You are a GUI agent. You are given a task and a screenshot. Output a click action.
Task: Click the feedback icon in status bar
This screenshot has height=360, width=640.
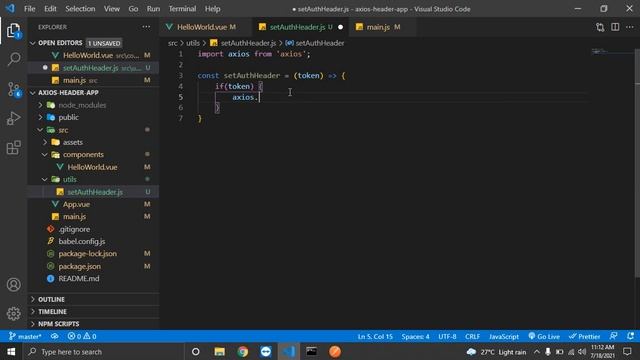tap(613, 336)
